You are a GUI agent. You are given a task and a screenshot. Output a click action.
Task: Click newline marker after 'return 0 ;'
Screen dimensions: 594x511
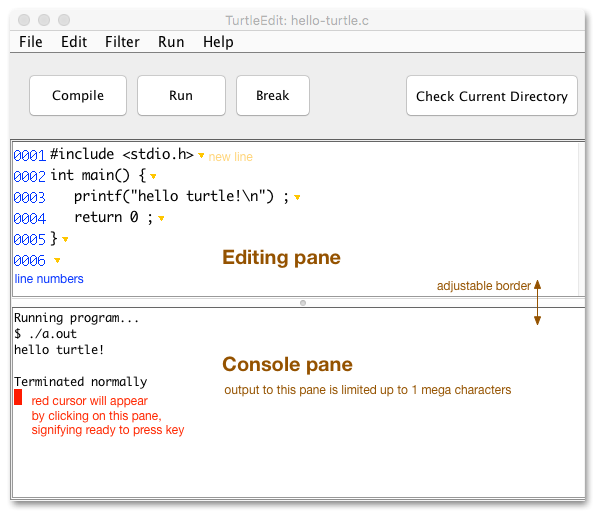click(161, 218)
